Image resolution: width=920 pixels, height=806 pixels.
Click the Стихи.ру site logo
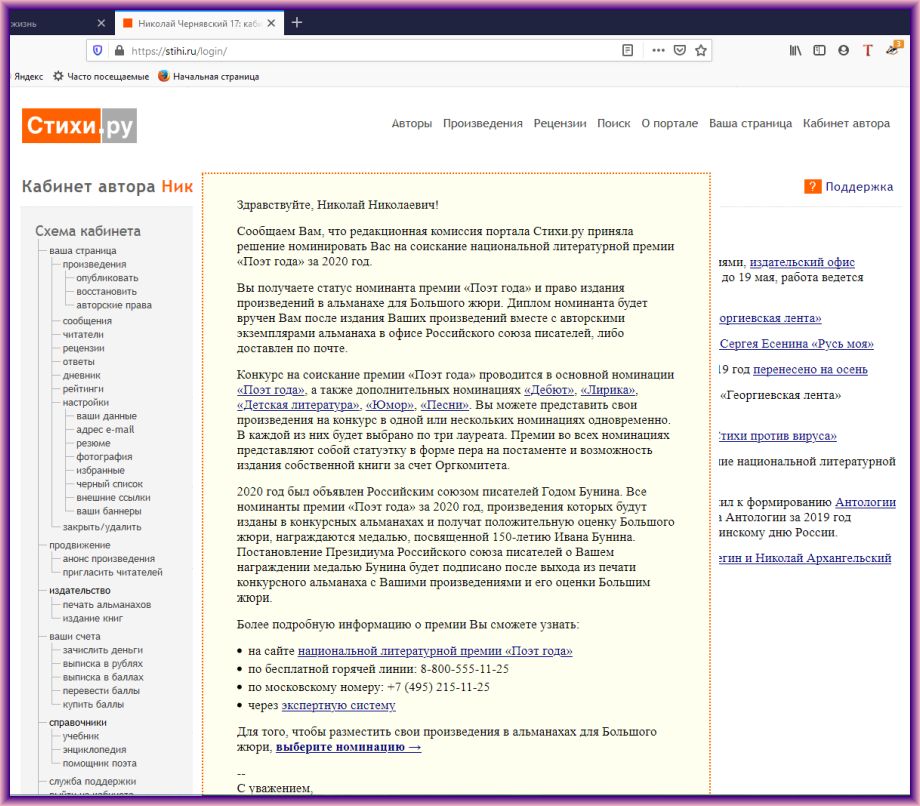coord(79,126)
